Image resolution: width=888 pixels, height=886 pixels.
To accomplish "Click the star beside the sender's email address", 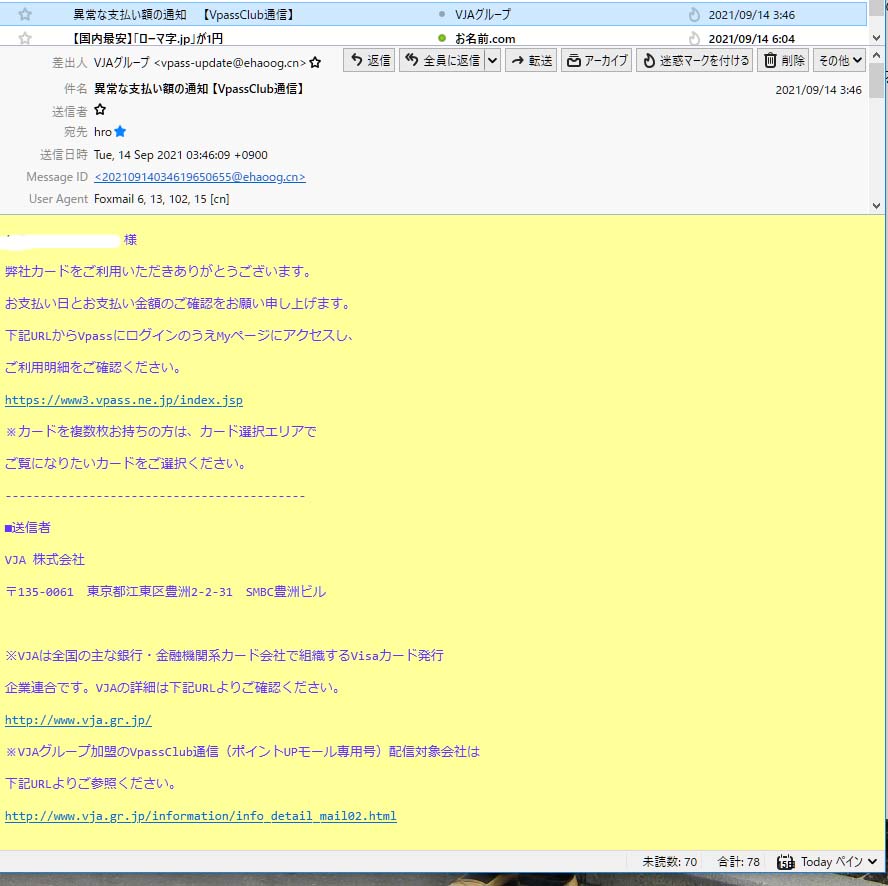I will click(x=316, y=61).
